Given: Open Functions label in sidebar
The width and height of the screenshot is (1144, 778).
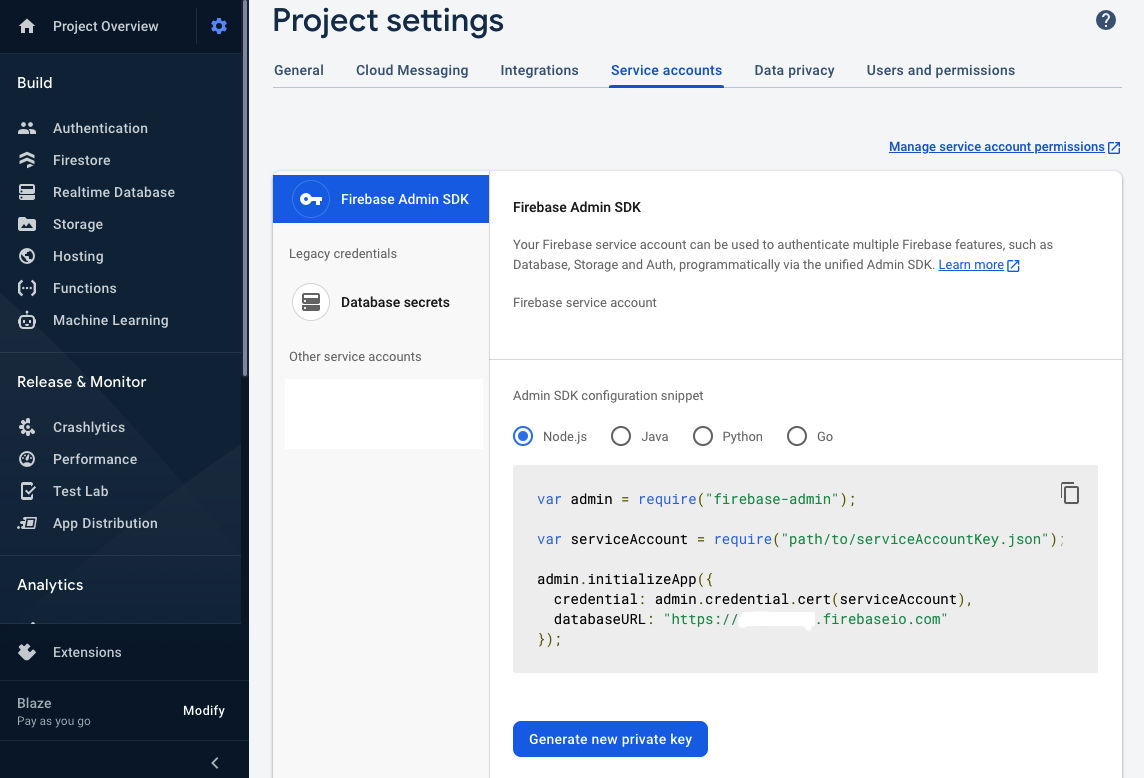Looking at the screenshot, I should click(85, 288).
